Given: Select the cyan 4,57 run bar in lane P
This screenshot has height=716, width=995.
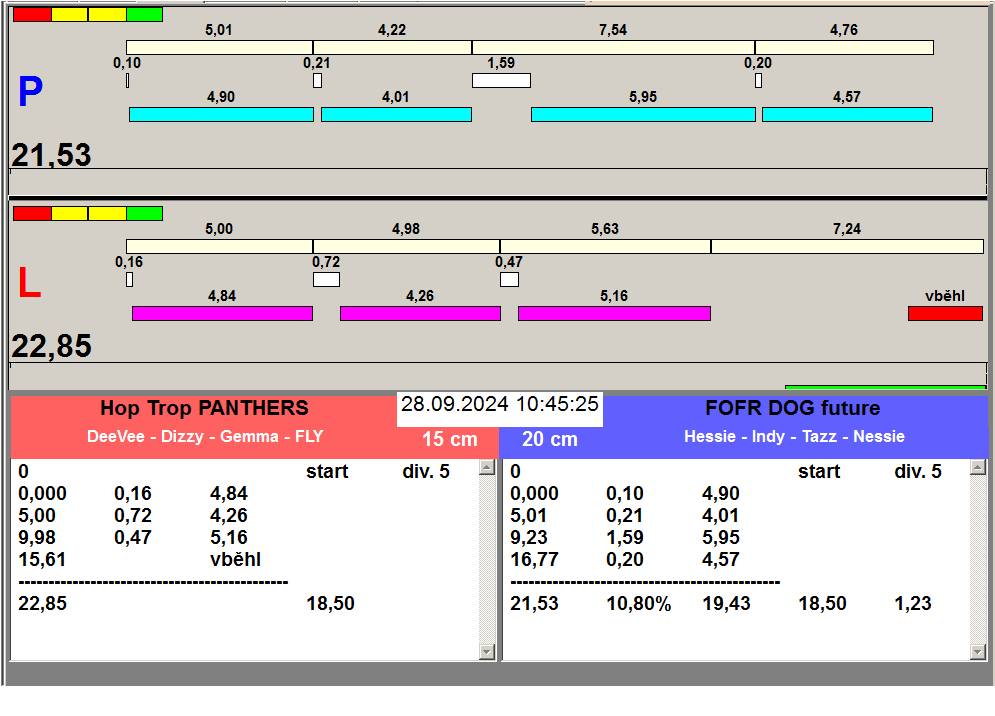Looking at the screenshot, I should coord(847,114).
